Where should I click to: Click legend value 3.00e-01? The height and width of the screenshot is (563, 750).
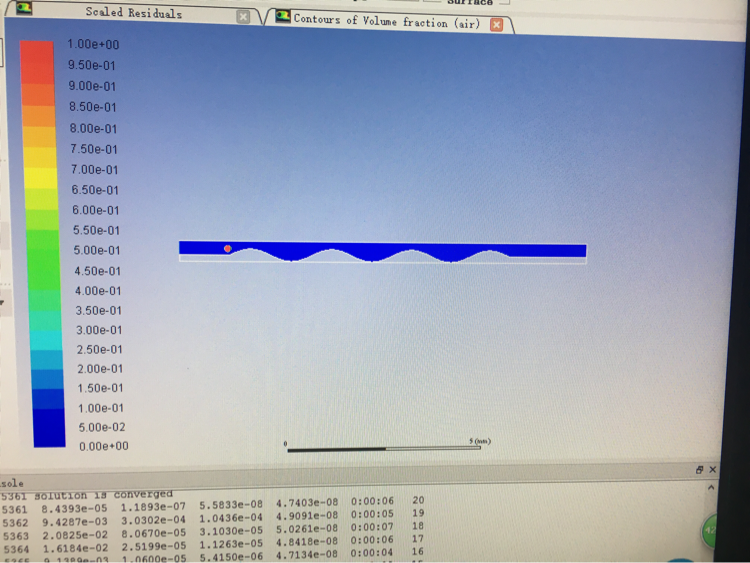point(99,330)
